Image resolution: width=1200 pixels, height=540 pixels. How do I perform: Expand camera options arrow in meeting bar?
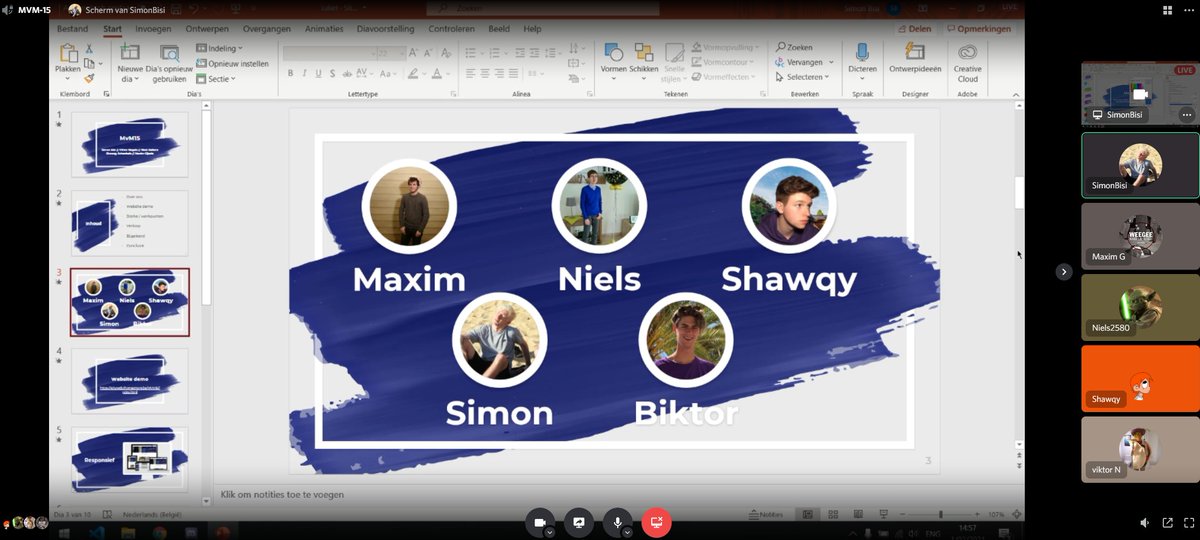549,533
